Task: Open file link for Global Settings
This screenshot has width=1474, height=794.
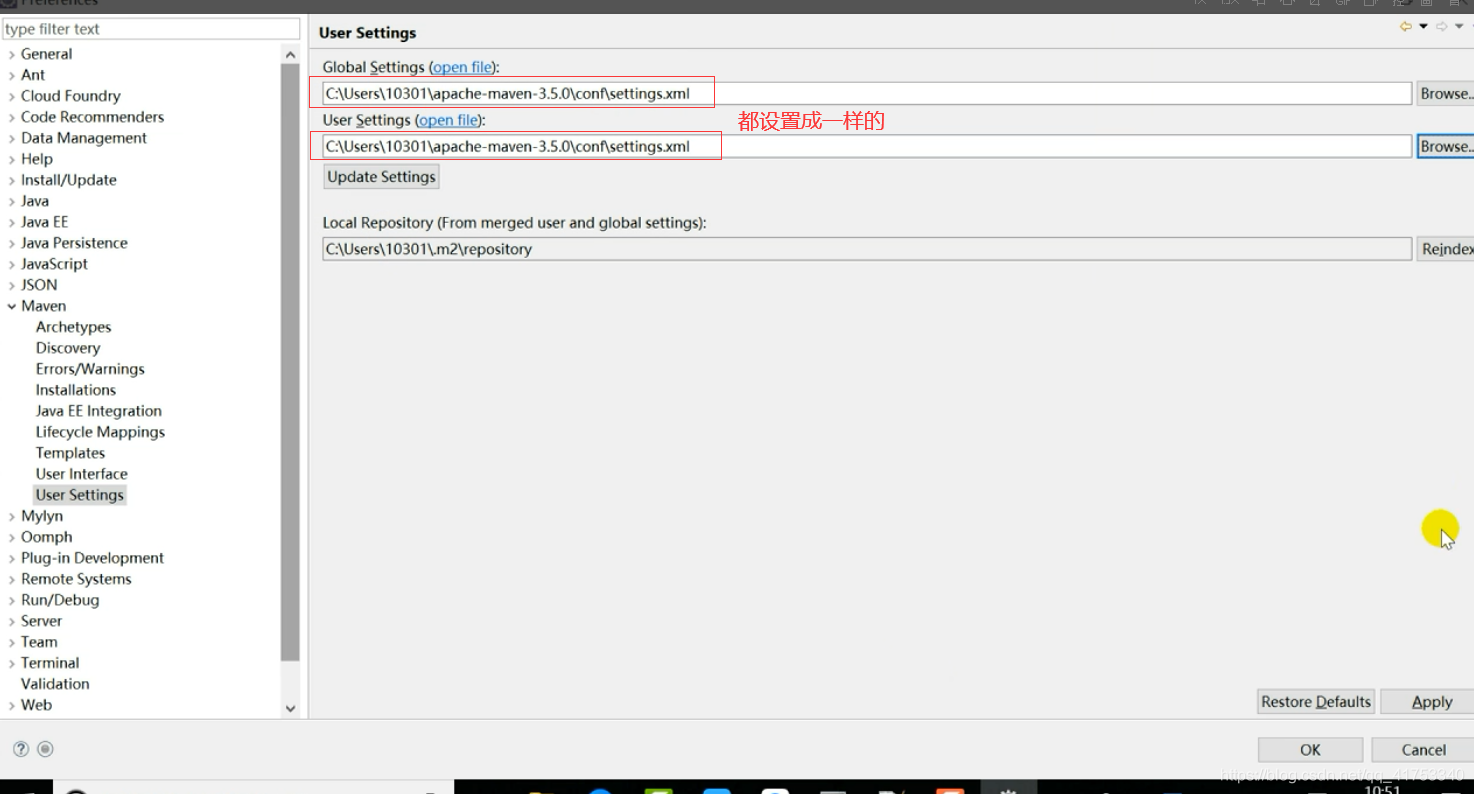Action: (463, 67)
